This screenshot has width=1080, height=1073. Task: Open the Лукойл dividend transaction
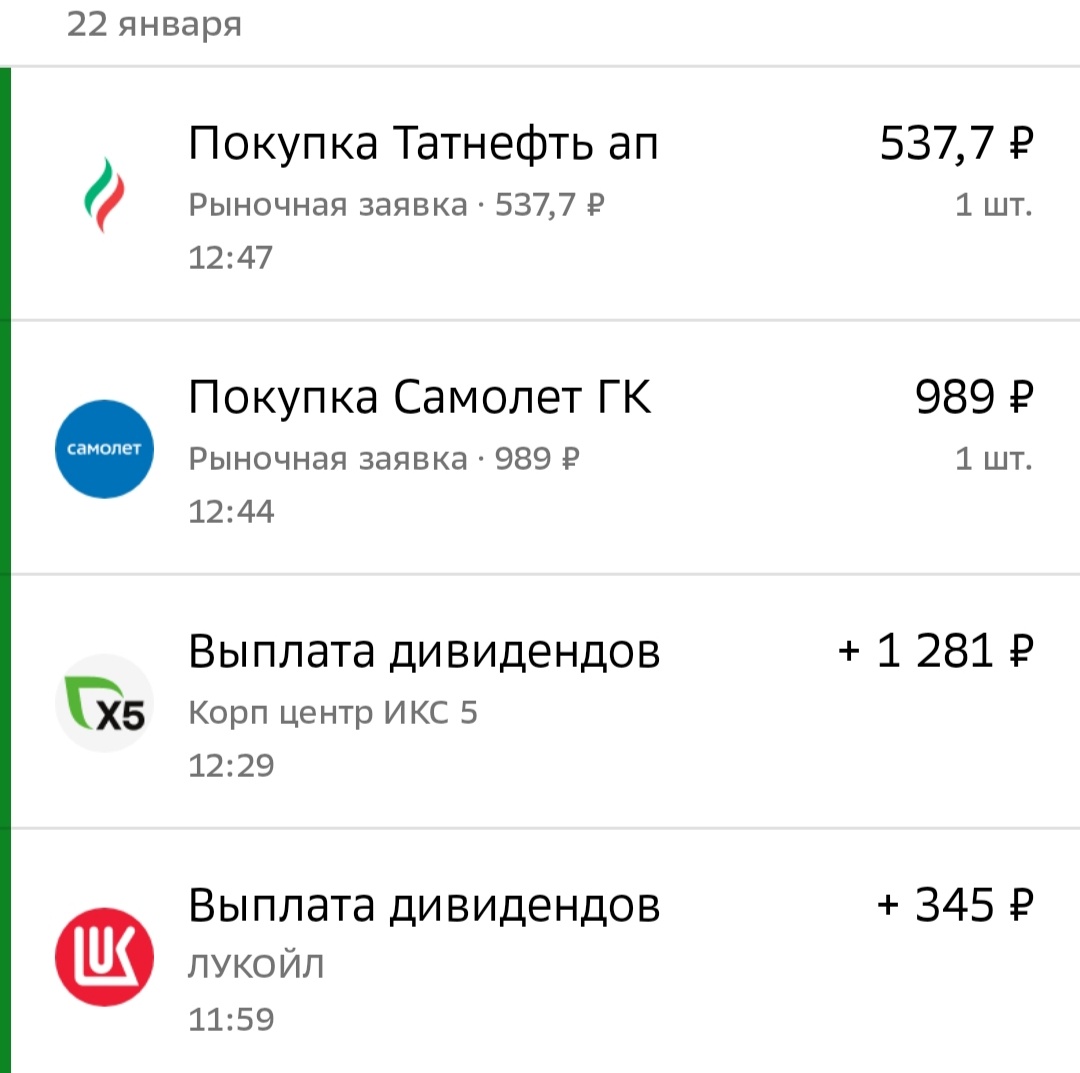click(x=424, y=904)
